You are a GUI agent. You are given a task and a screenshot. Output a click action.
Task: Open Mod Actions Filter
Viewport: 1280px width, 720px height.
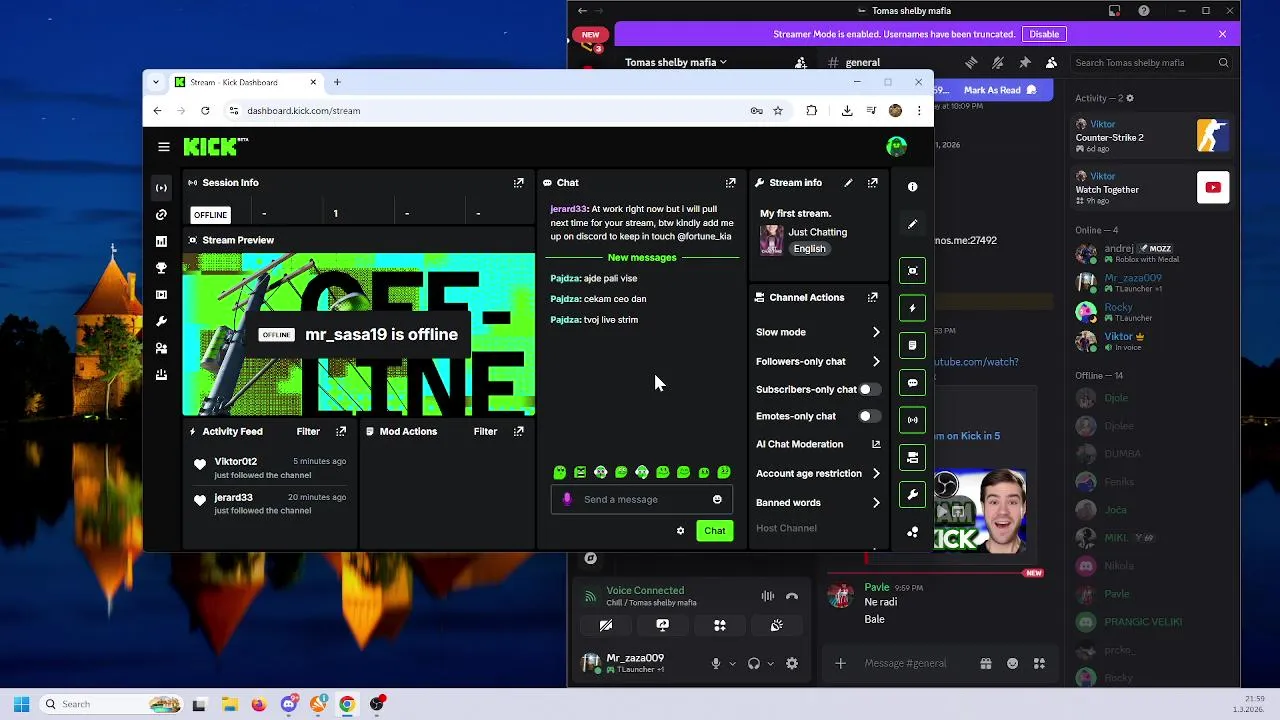485,431
